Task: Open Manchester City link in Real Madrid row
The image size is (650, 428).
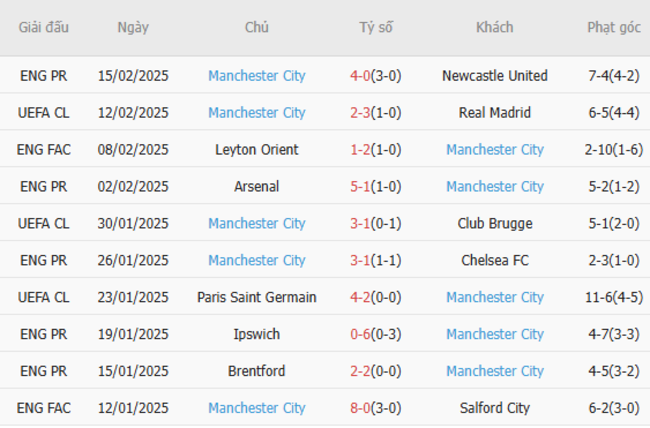Action: pos(257,113)
